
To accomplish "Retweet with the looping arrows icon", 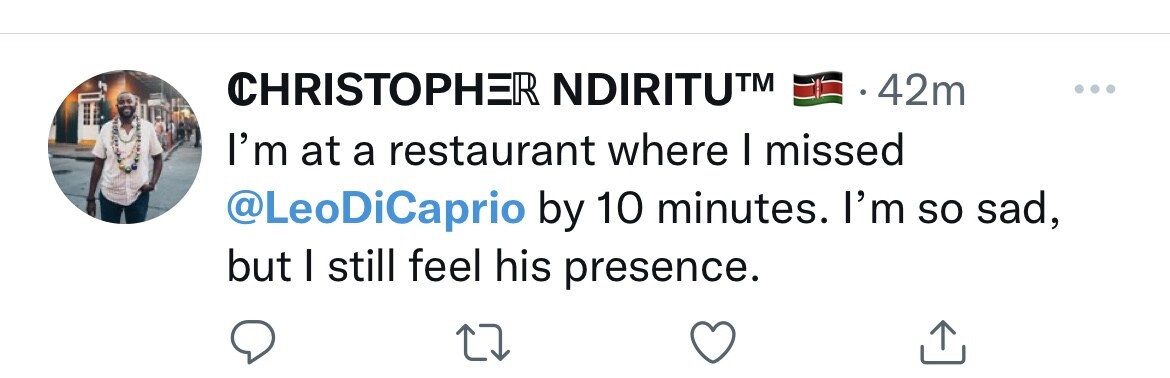I will 482,342.
